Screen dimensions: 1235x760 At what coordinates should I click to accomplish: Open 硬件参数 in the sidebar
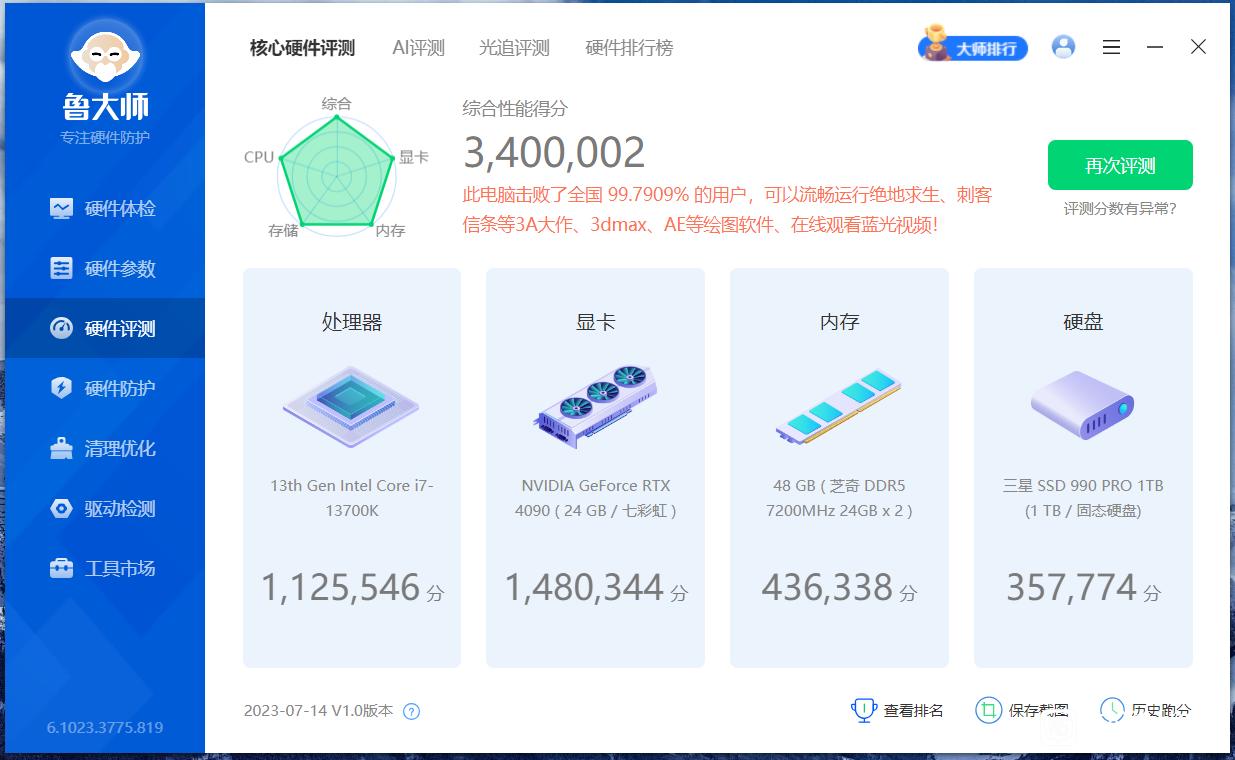click(x=105, y=268)
